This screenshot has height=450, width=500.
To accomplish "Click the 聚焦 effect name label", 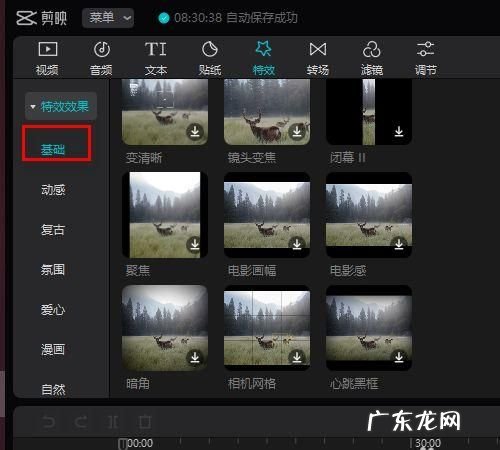I will coord(138,270).
